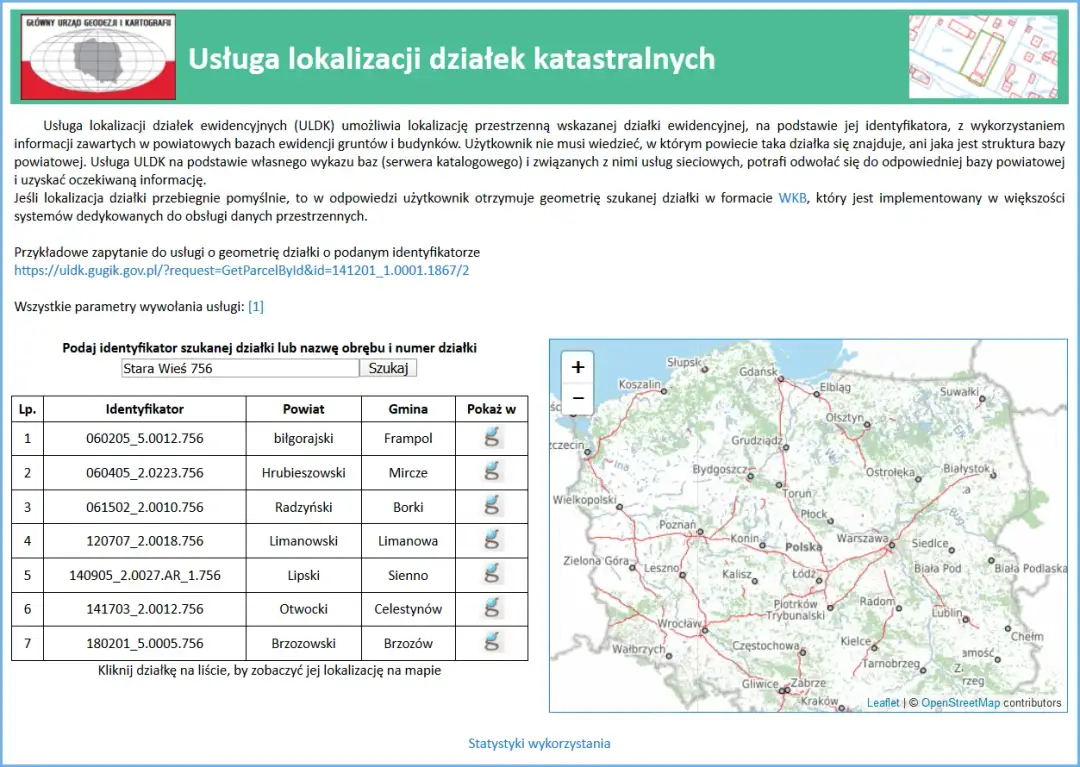This screenshot has height=767, width=1080.
Task: Open Geoportal icon for the Limanowa parcel
Action: [491, 539]
